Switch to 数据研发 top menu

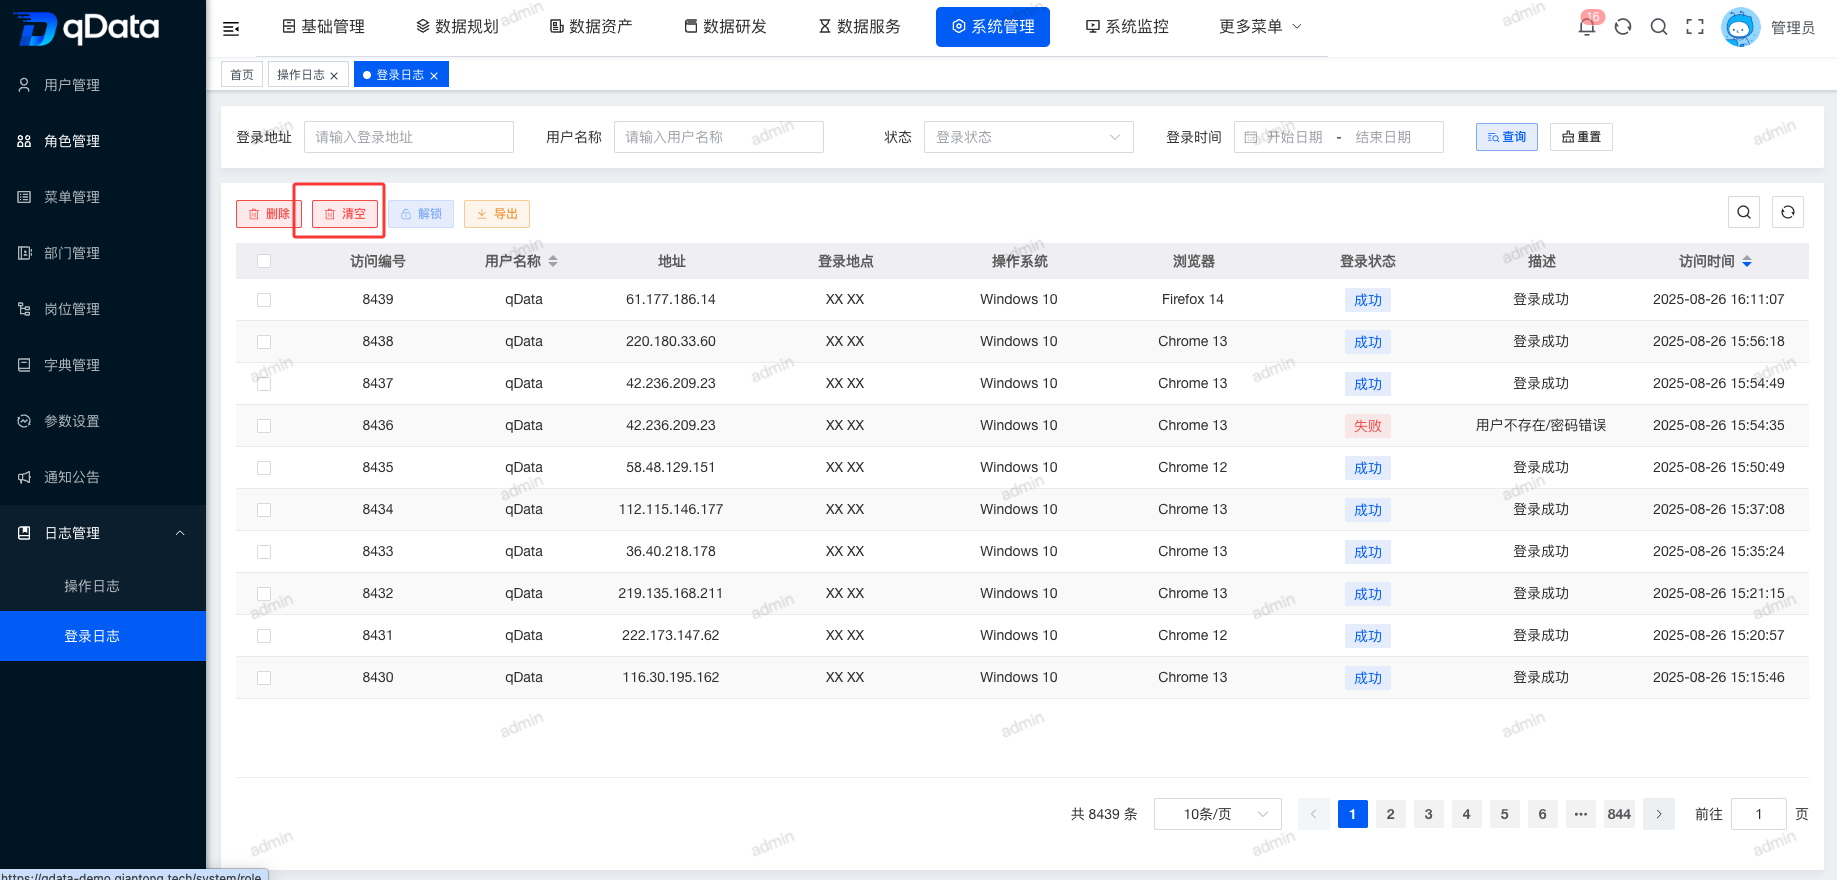tap(726, 27)
